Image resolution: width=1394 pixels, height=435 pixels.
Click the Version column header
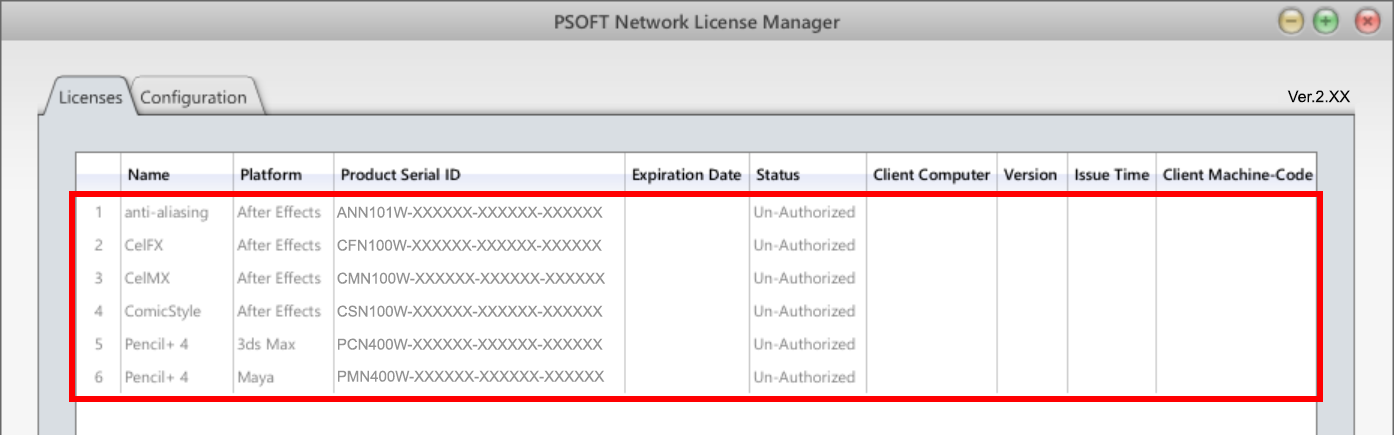(x=1030, y=175)
